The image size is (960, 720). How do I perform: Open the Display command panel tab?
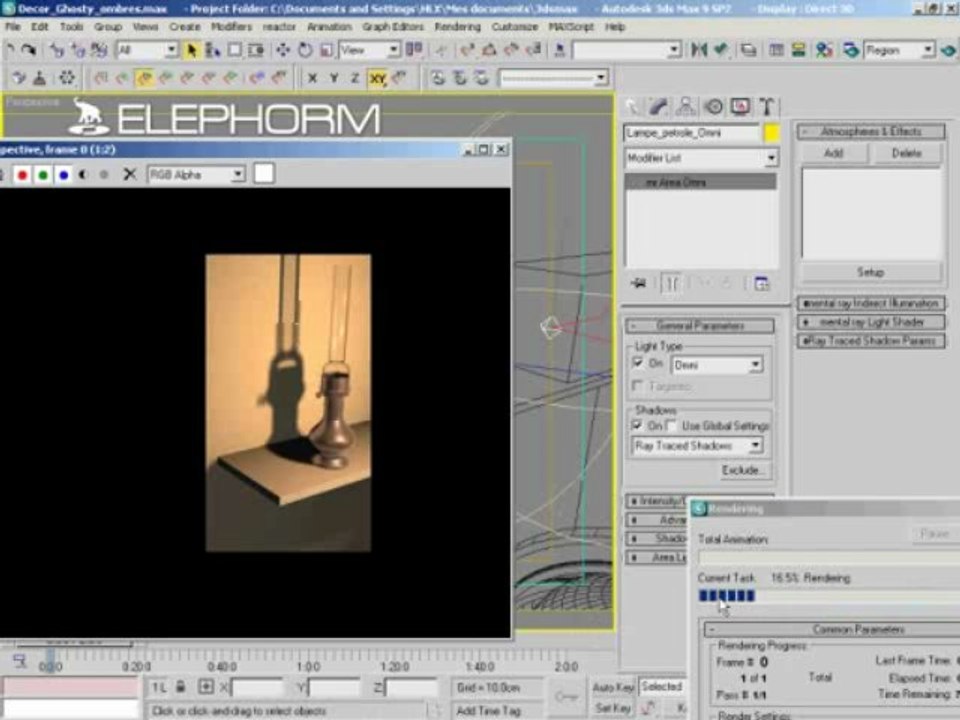tap(740, 107)
